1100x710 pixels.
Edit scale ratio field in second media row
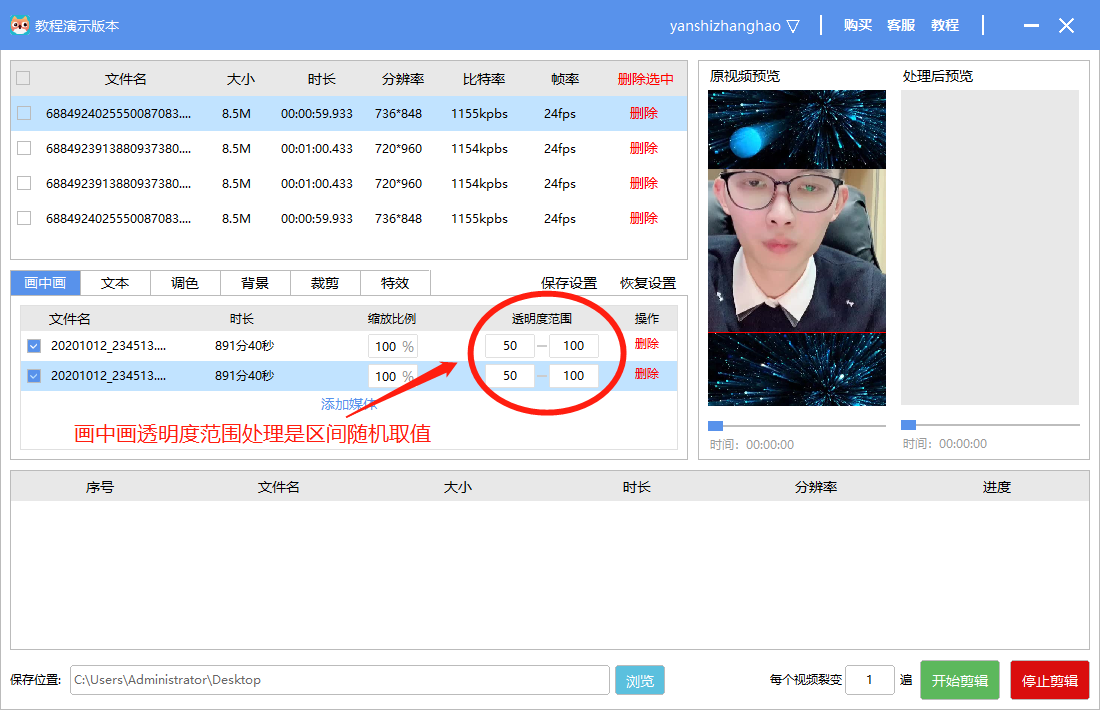point(392,376)
